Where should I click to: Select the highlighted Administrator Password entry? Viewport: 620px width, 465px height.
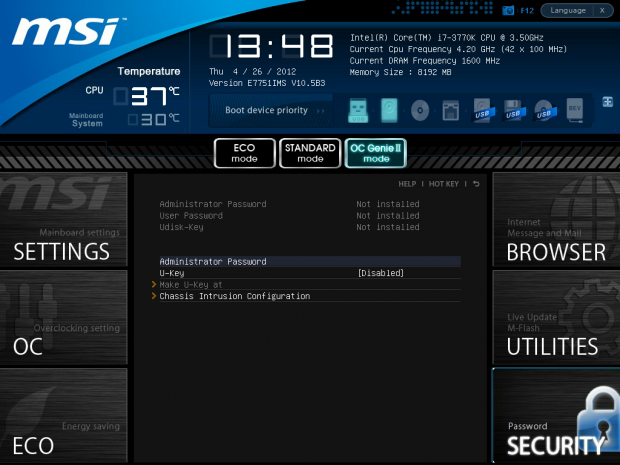point(310,261)
